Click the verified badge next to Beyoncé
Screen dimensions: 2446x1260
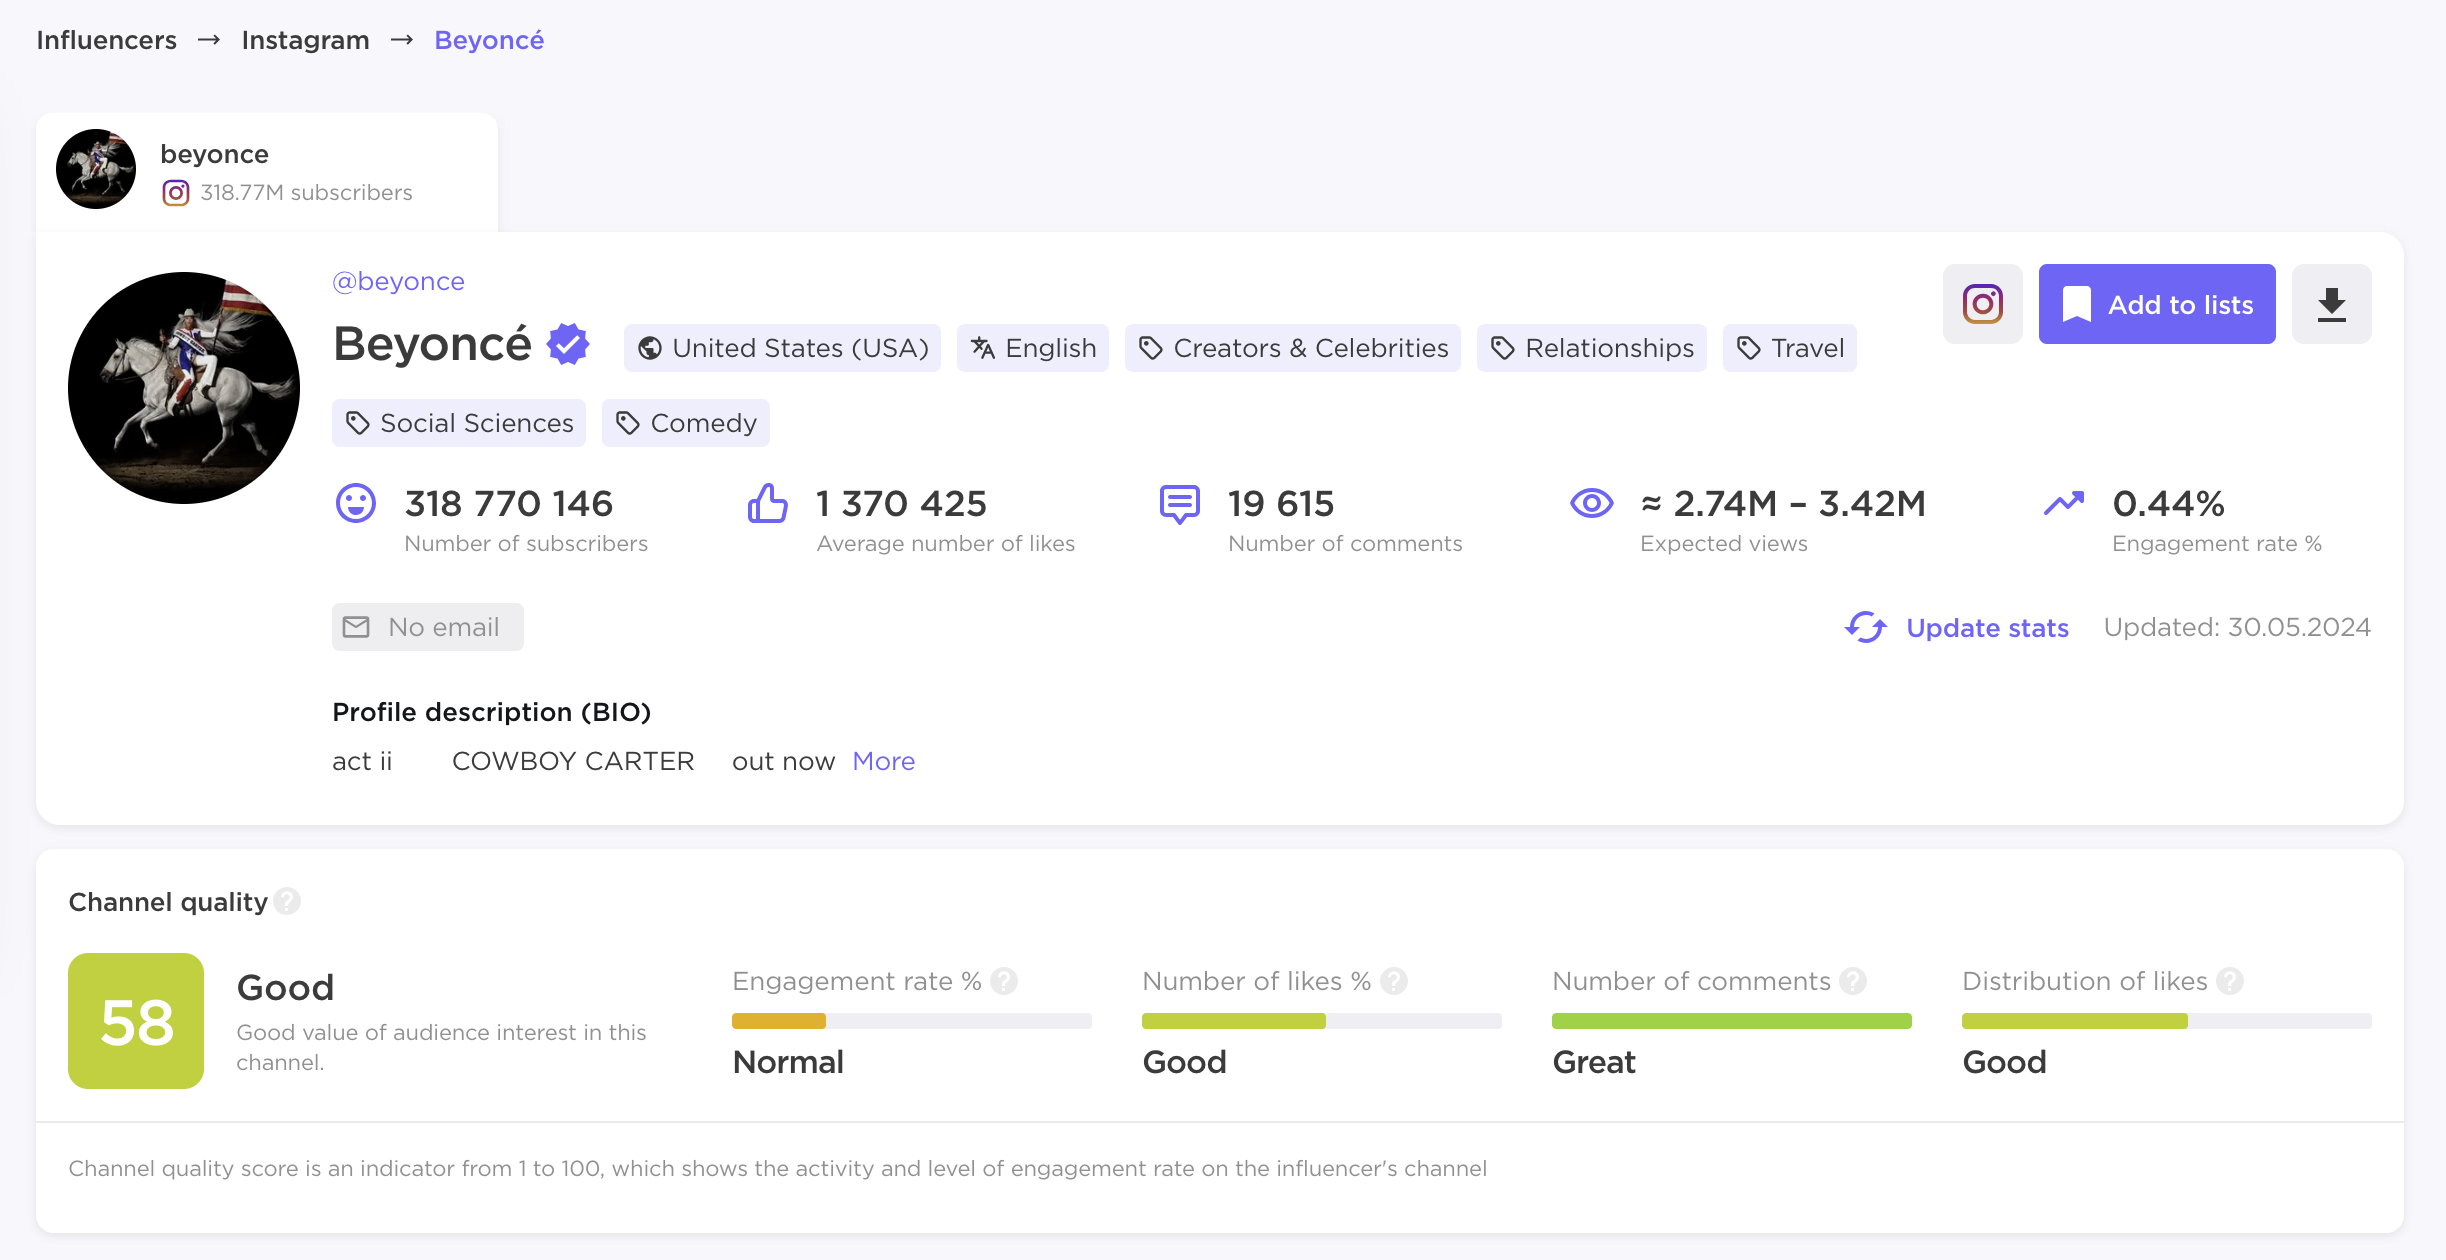tap(567, 343)
